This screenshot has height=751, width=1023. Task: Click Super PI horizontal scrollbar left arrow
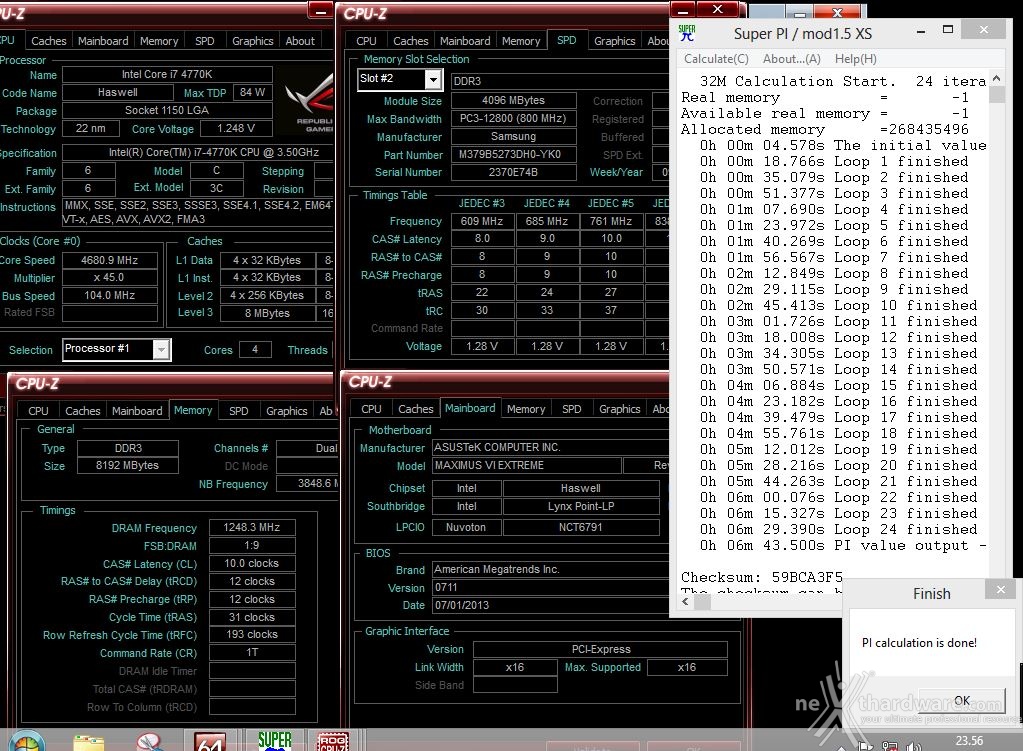tap(685, 602)
